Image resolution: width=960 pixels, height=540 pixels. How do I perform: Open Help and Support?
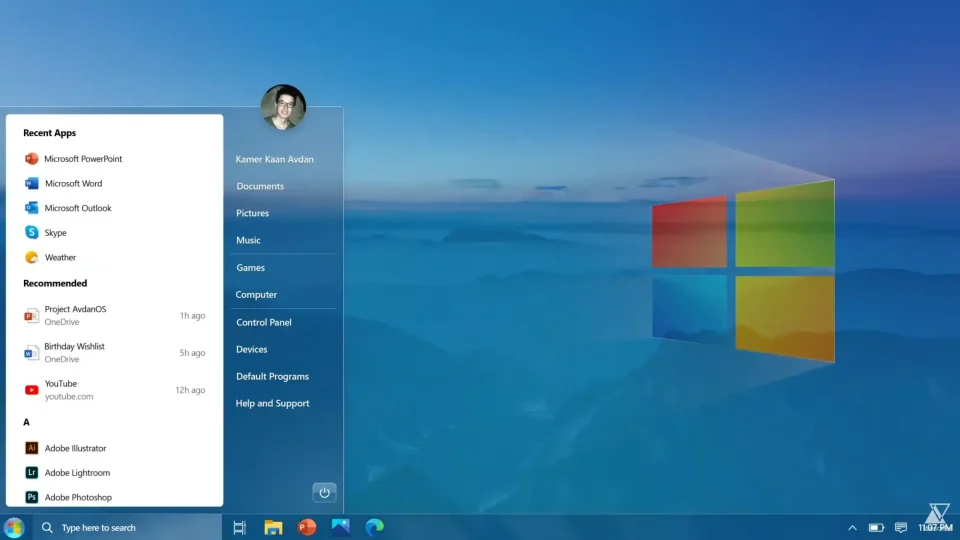[272, 403]
